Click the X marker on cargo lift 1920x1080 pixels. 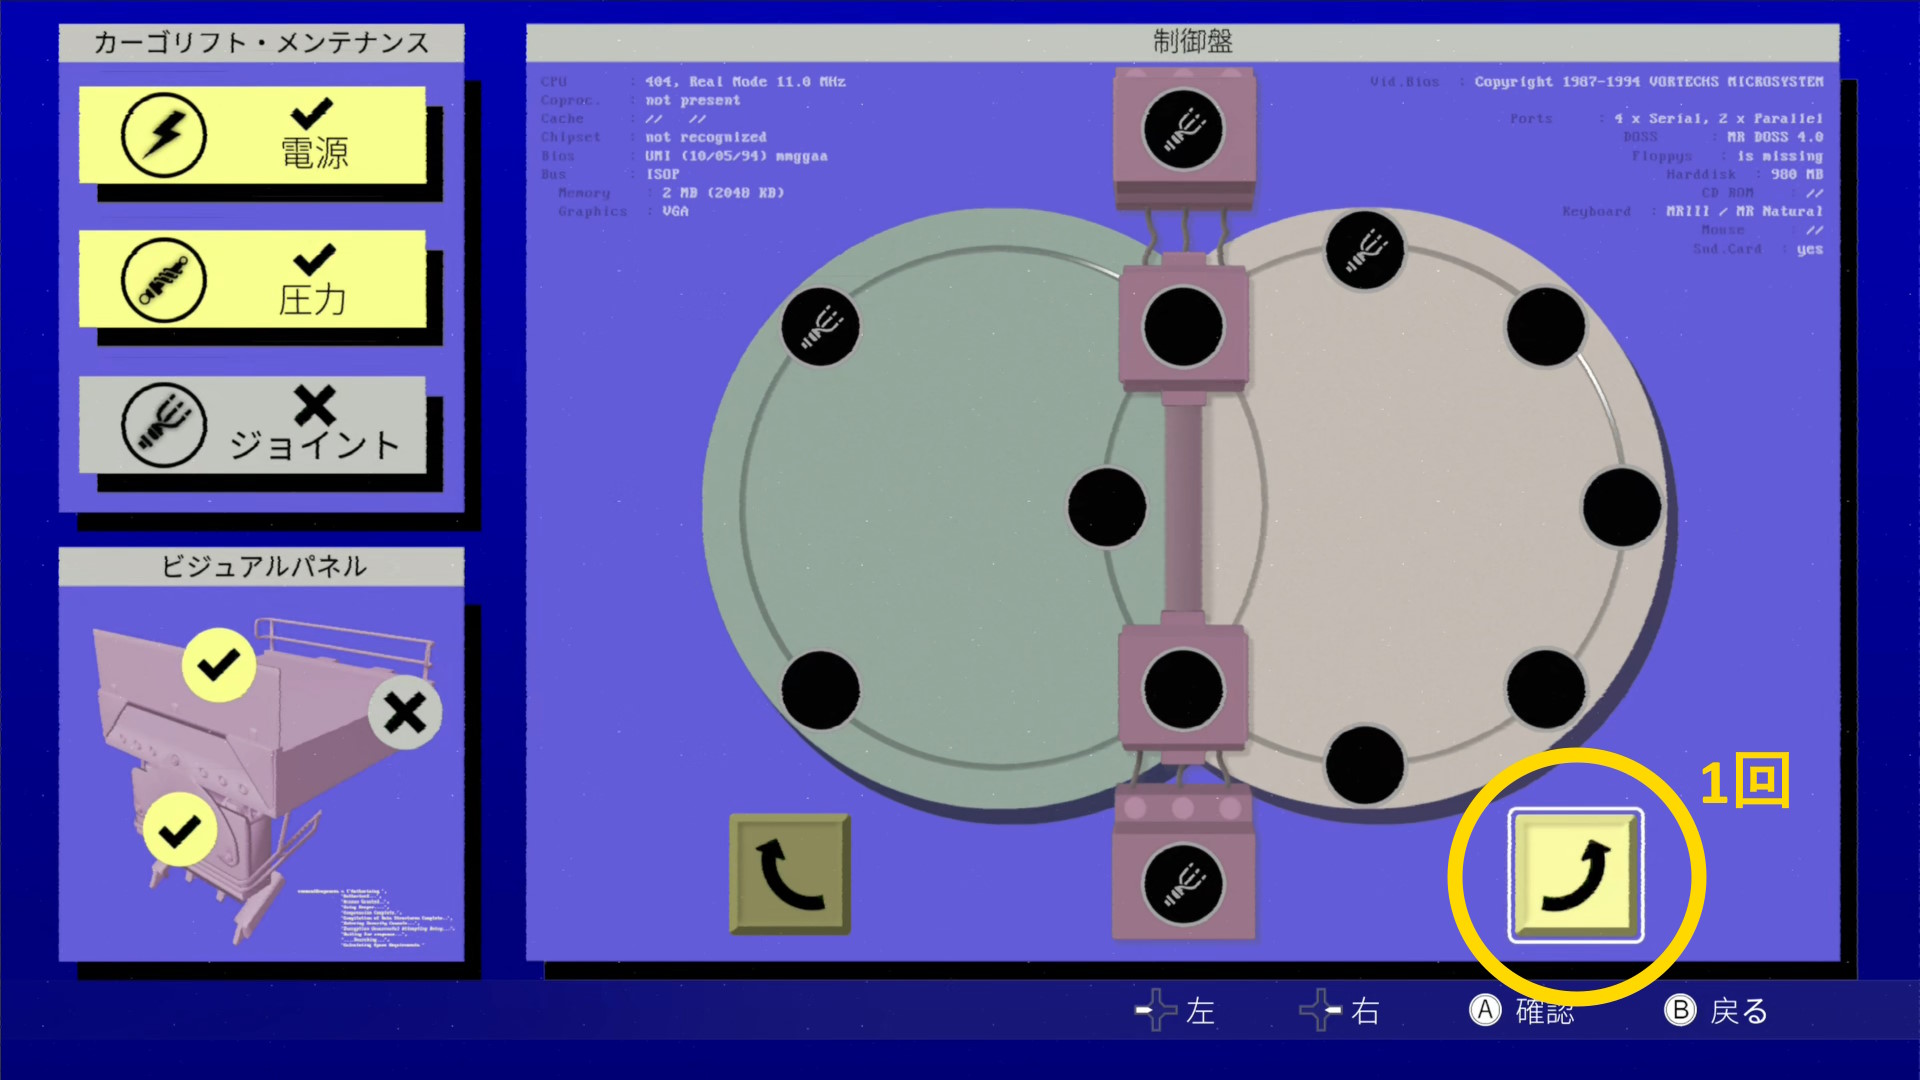coord(405,713)
